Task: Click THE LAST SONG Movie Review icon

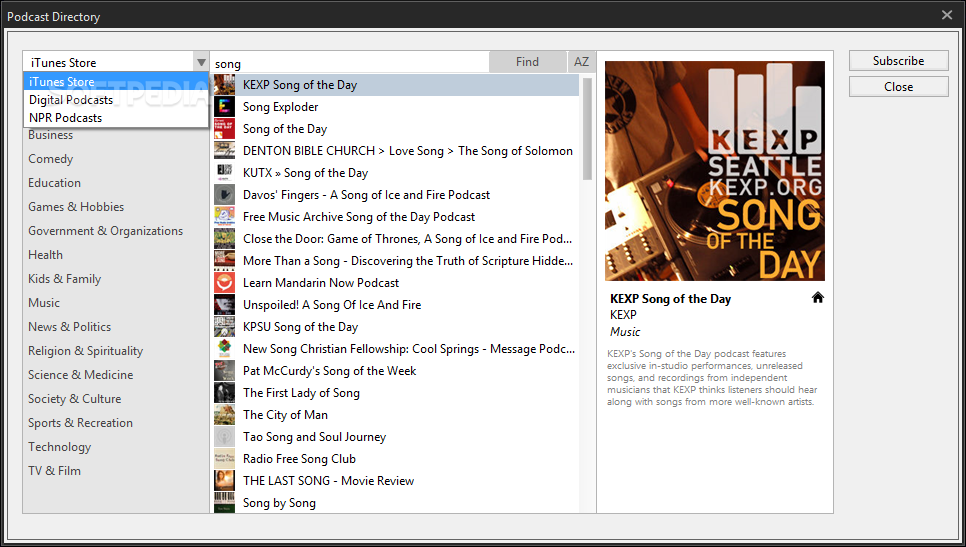Action: [x=224, y=480]
